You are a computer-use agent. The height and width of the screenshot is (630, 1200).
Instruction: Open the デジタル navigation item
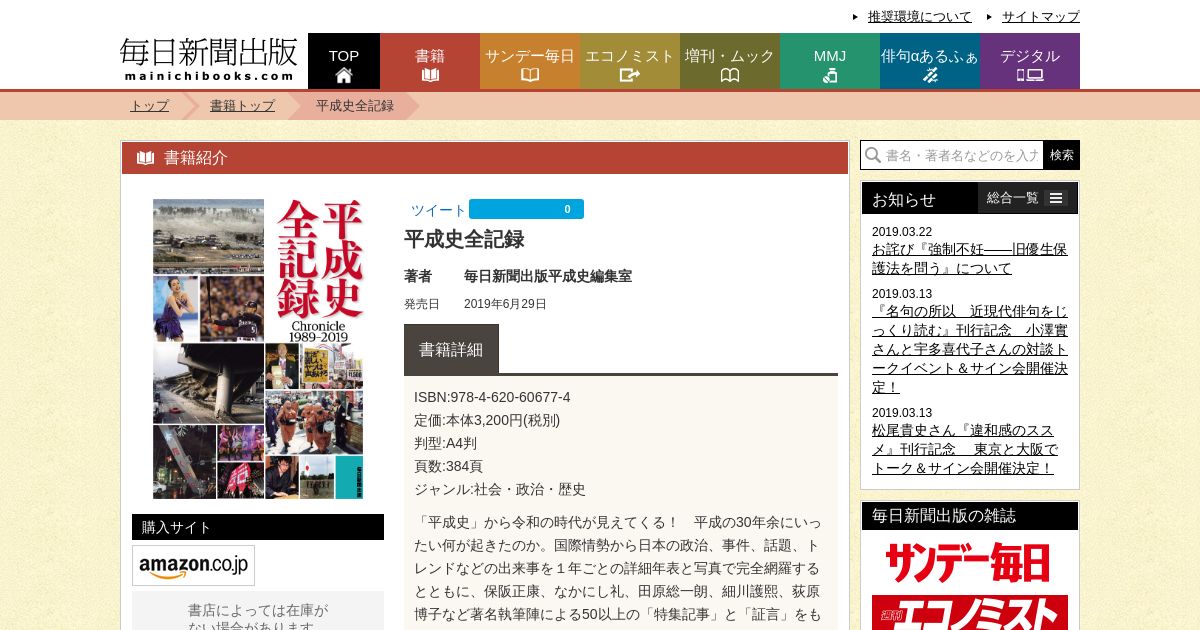1030,61
